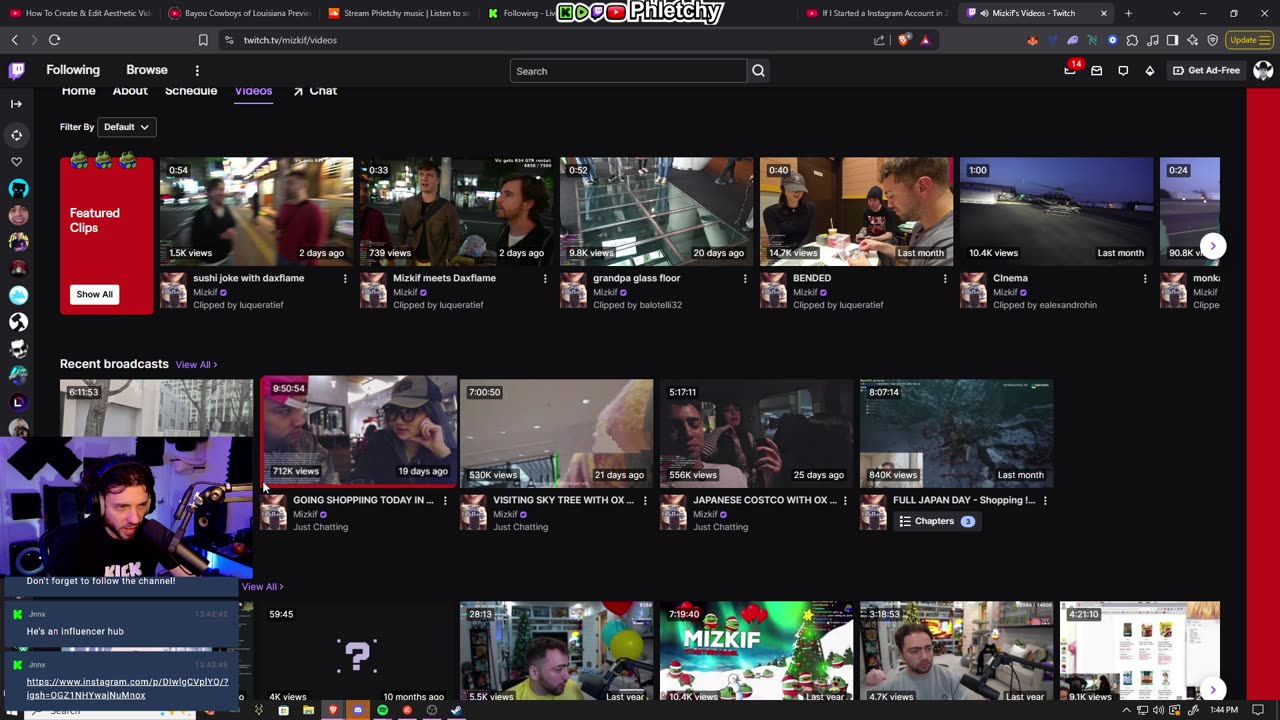Image resolution: width=1280 pixels, height=720 pixels.
Task: Click the Twitch logo home icon
Action: (17, 70)
